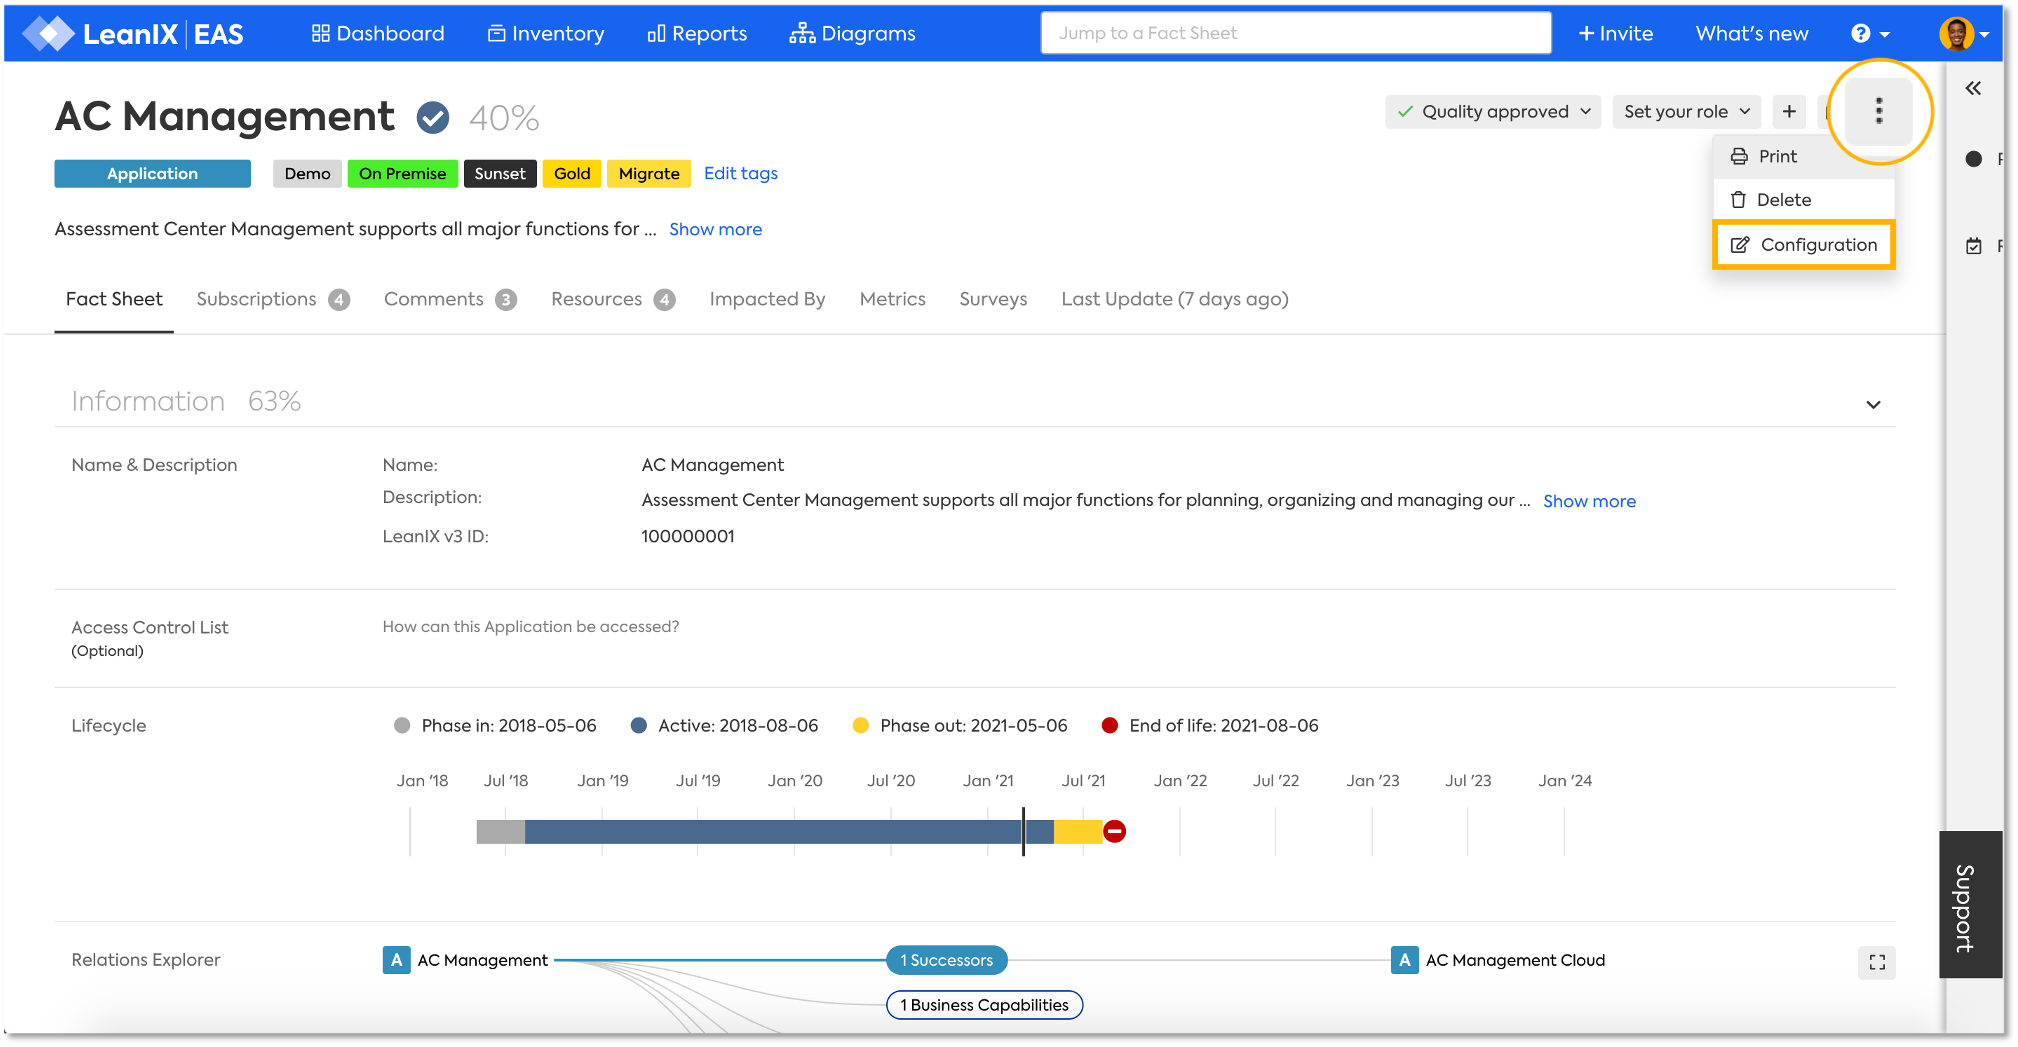Click the Invite button
The height and width of the screenshot is (1047, 2018).
coord(1615,34)
